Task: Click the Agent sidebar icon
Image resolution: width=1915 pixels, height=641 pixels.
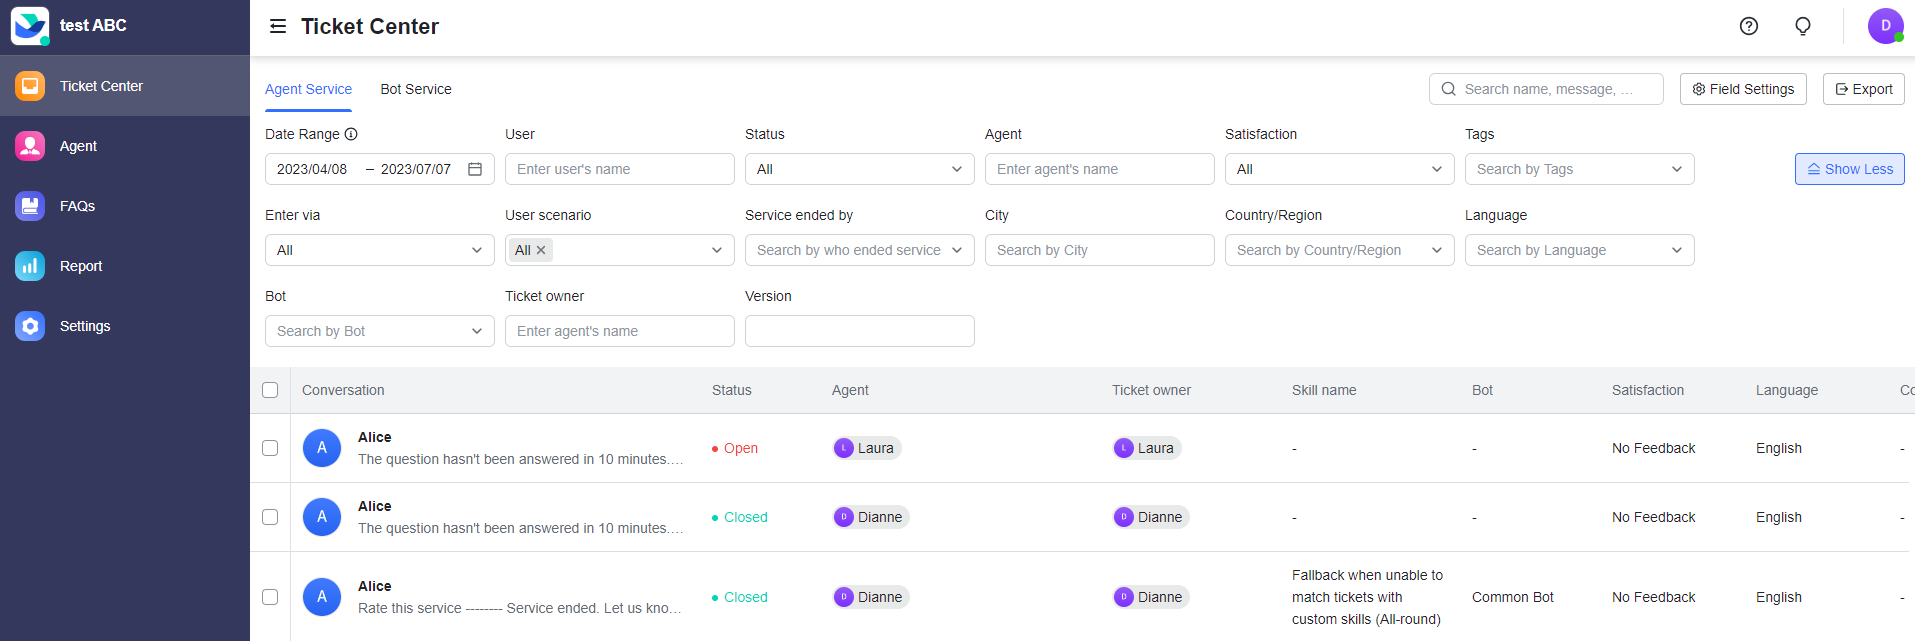Action: pos(30,146)
